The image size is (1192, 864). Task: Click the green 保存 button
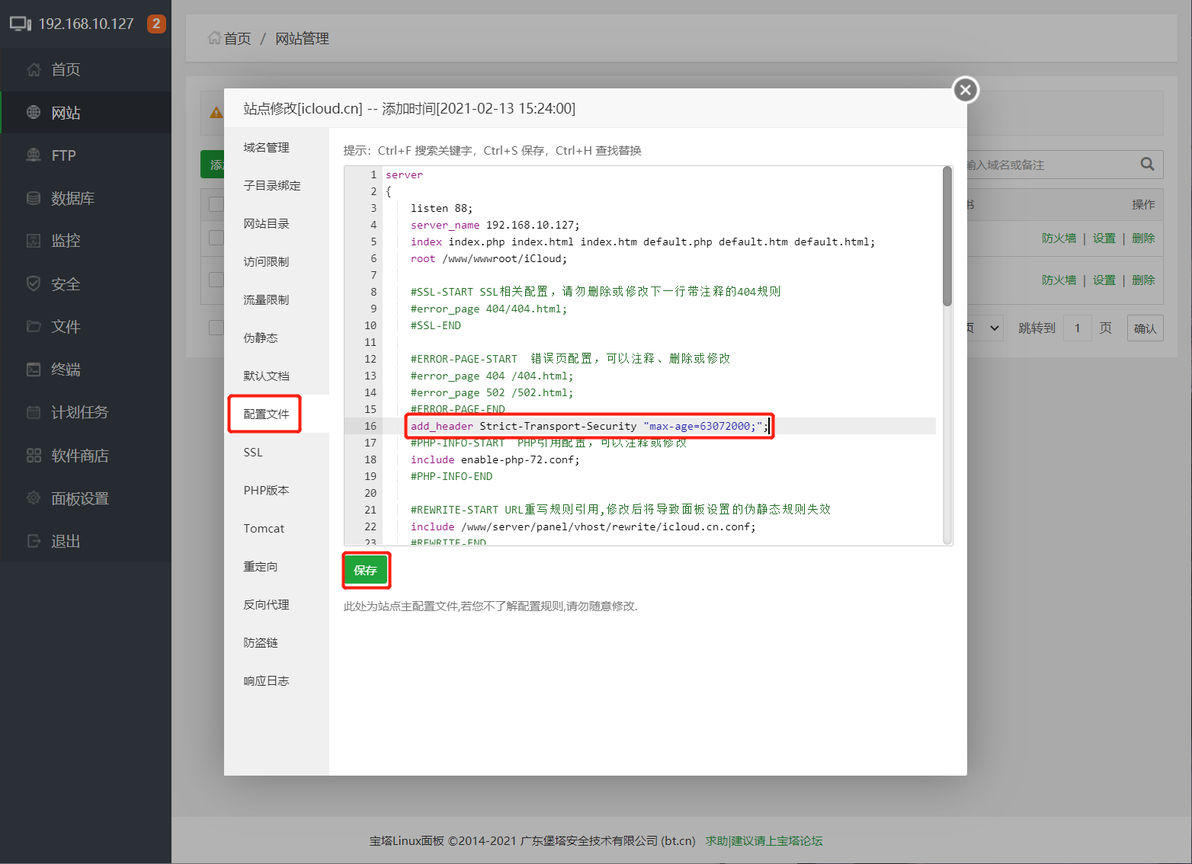coord(366,570)
